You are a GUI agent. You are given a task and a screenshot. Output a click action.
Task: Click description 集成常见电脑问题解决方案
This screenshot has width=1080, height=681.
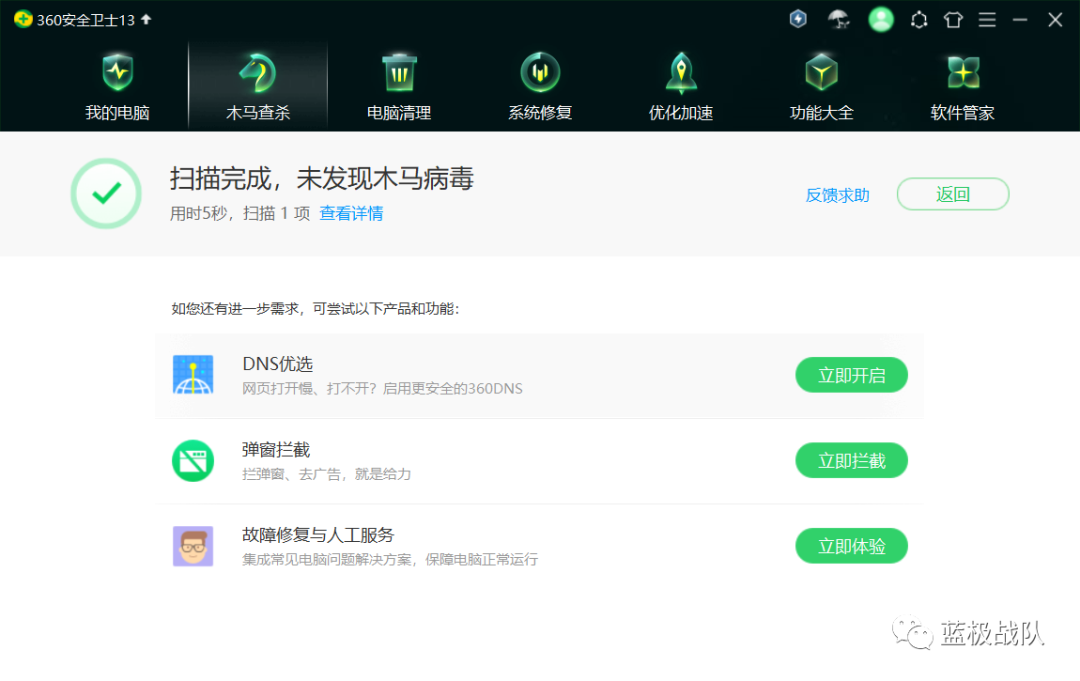pos(327,559)
